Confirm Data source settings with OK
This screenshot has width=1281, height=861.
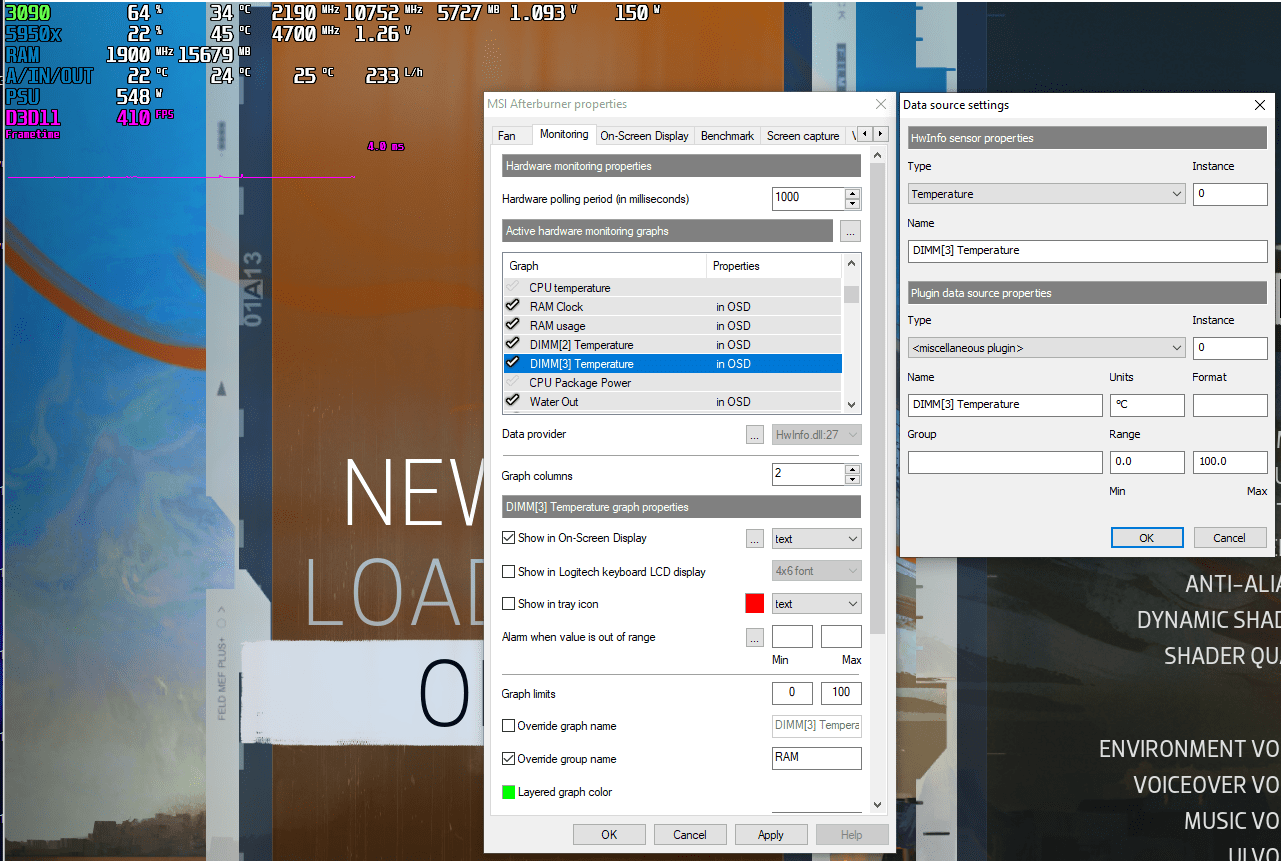click(1147, 538)
